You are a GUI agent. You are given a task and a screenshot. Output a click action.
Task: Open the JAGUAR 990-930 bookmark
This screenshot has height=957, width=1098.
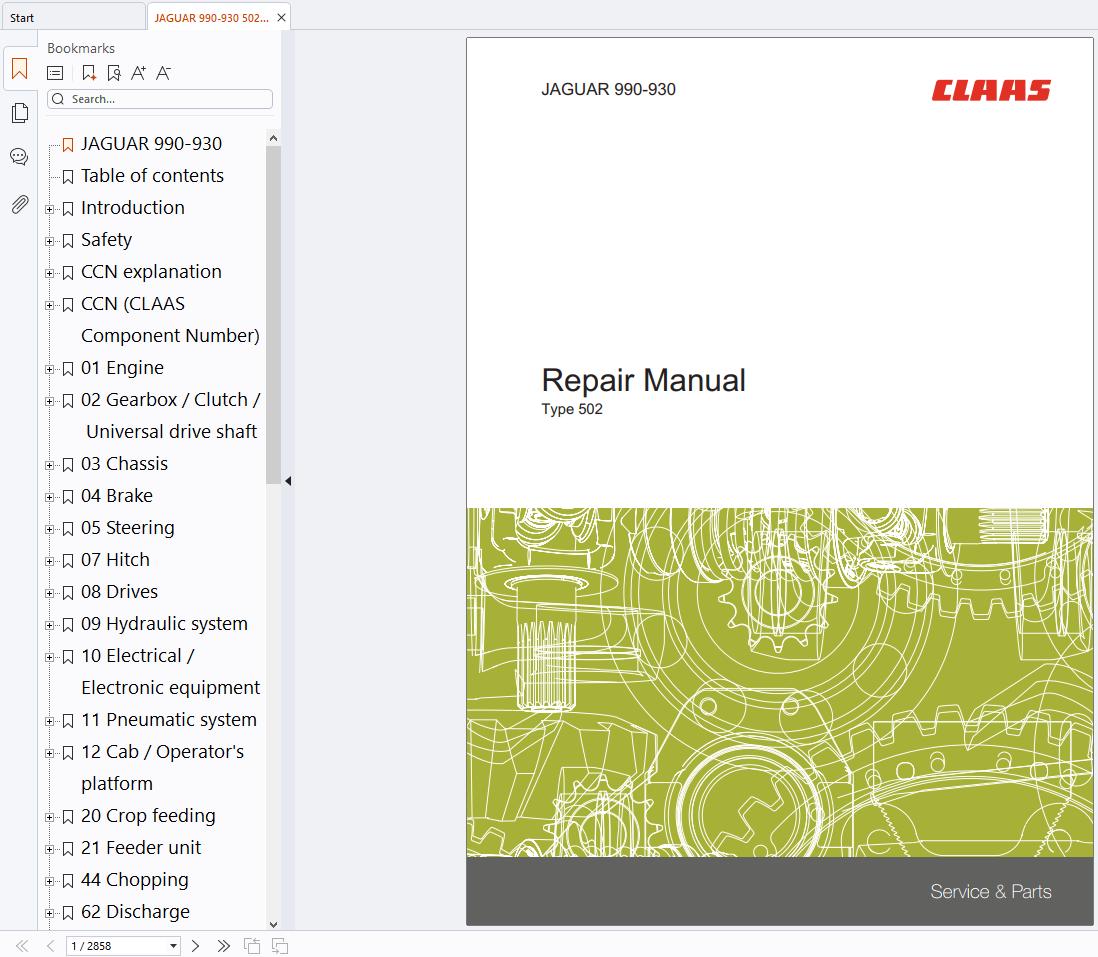[151, 144]
